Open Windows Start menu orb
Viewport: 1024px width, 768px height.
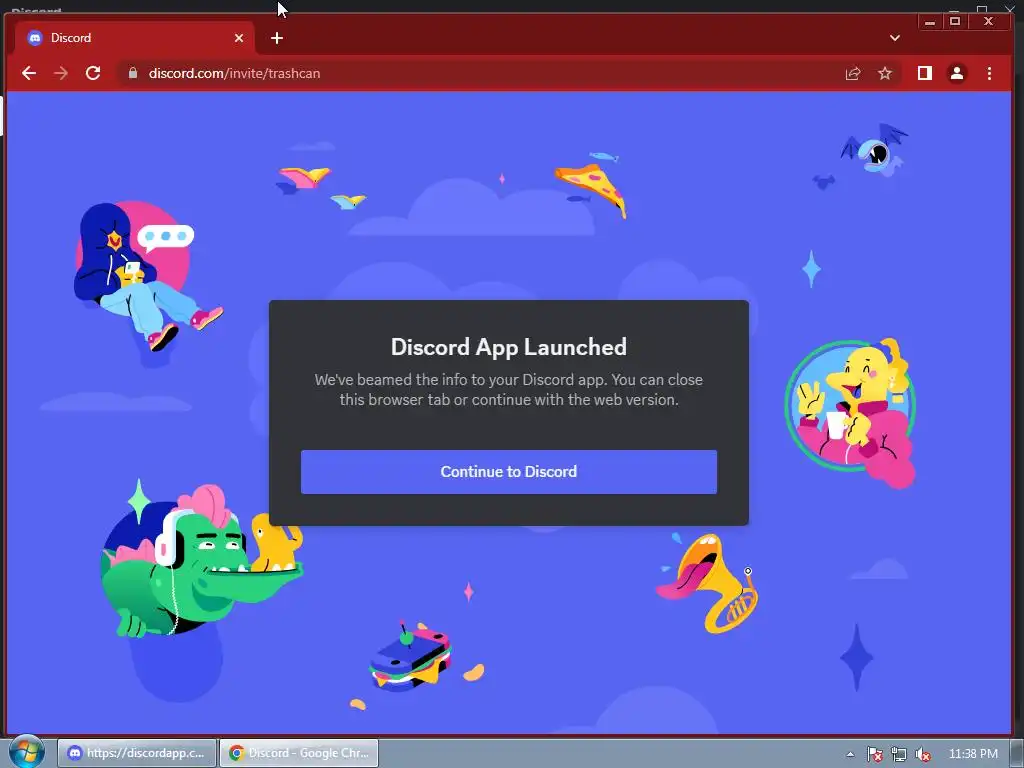(26, 752)
